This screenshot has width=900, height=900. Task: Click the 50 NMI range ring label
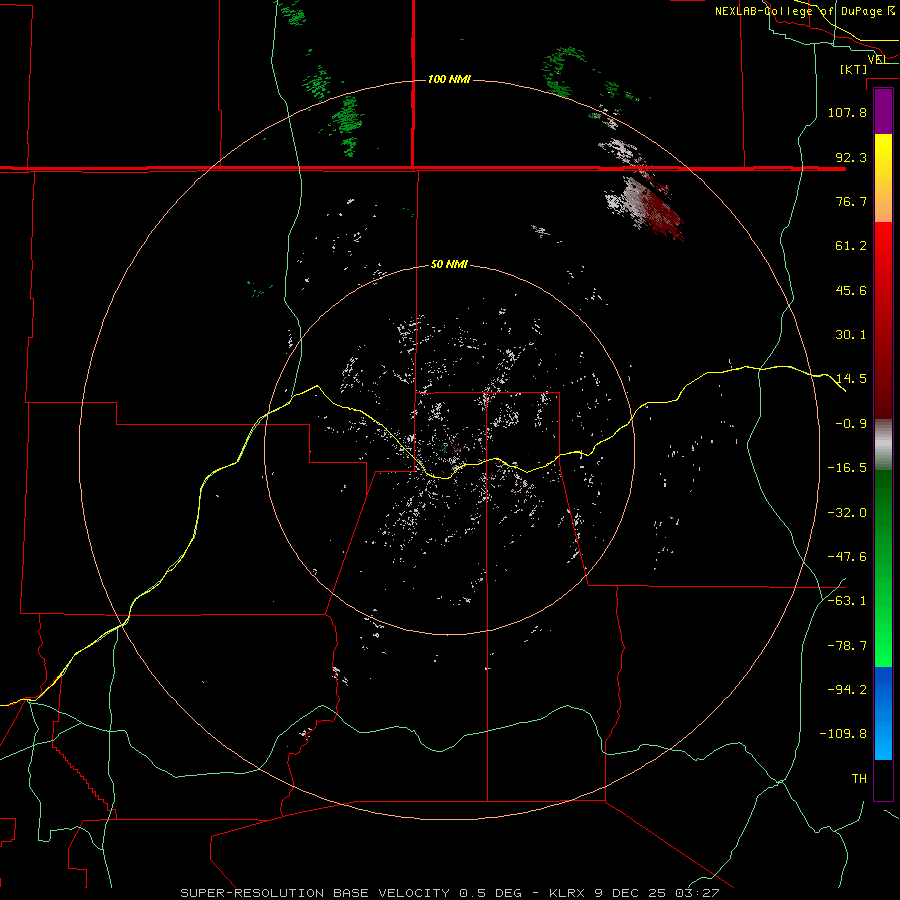[x=449, y=264]
